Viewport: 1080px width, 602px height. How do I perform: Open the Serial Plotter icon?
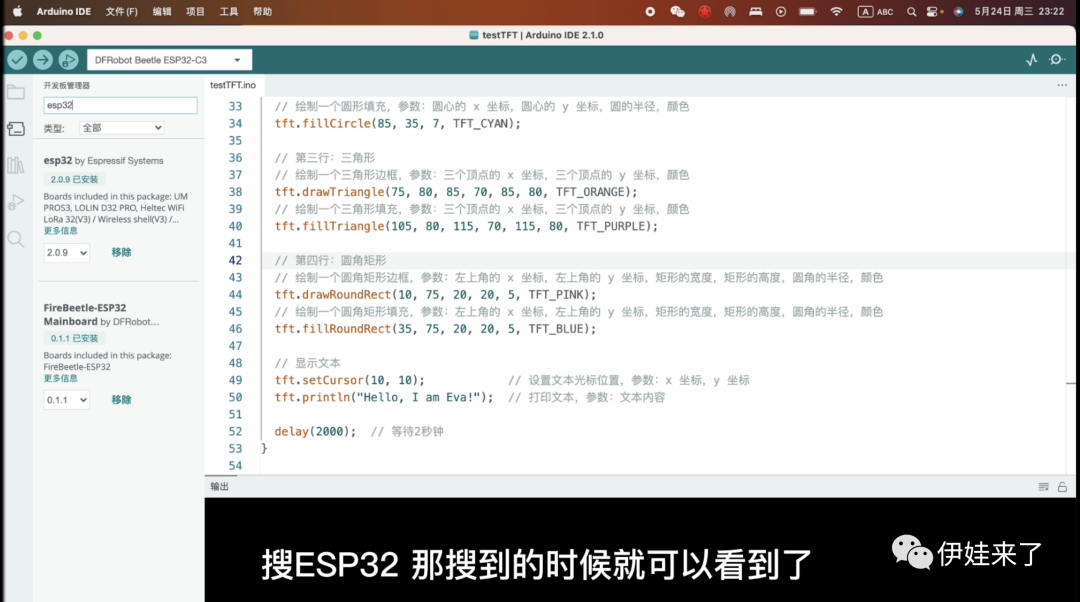[1032, 60]
